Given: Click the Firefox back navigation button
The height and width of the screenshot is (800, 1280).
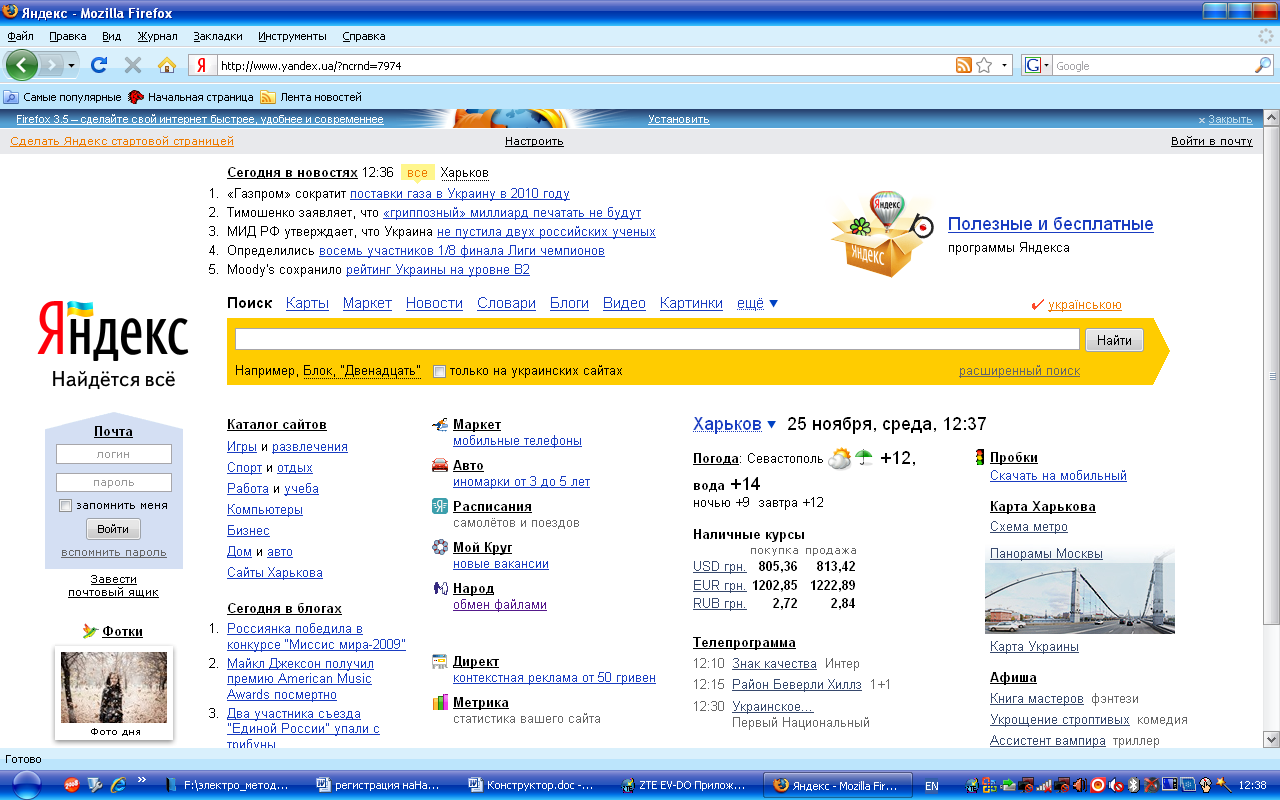Looking at the screenshot, I should [22, 65].
